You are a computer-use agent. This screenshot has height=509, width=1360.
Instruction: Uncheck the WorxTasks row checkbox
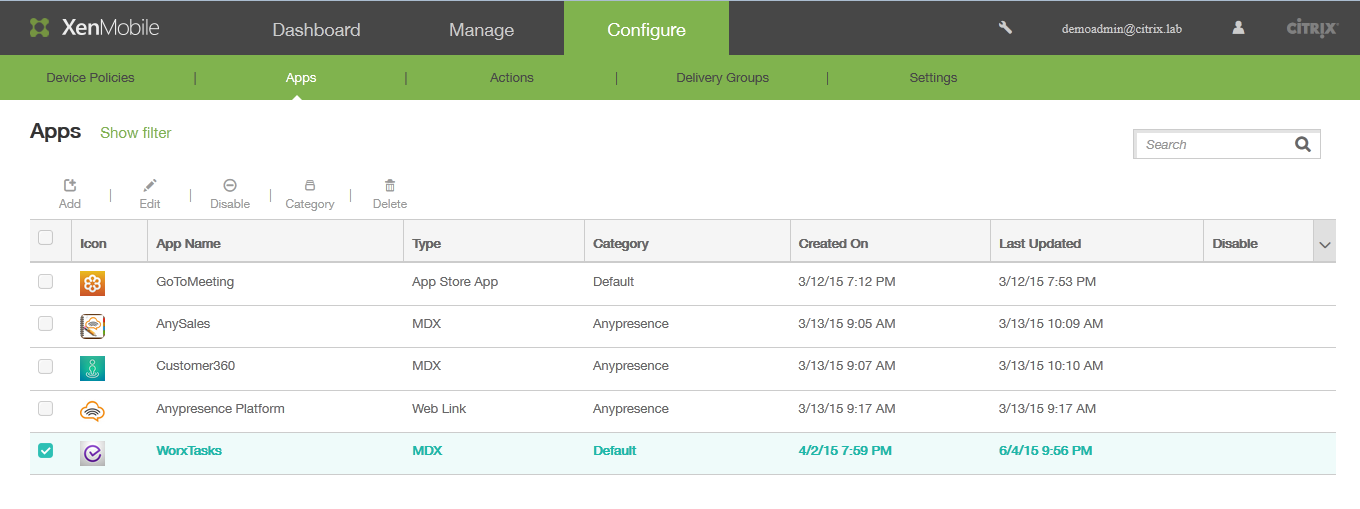pyautogui.click(x=46, y=451)
